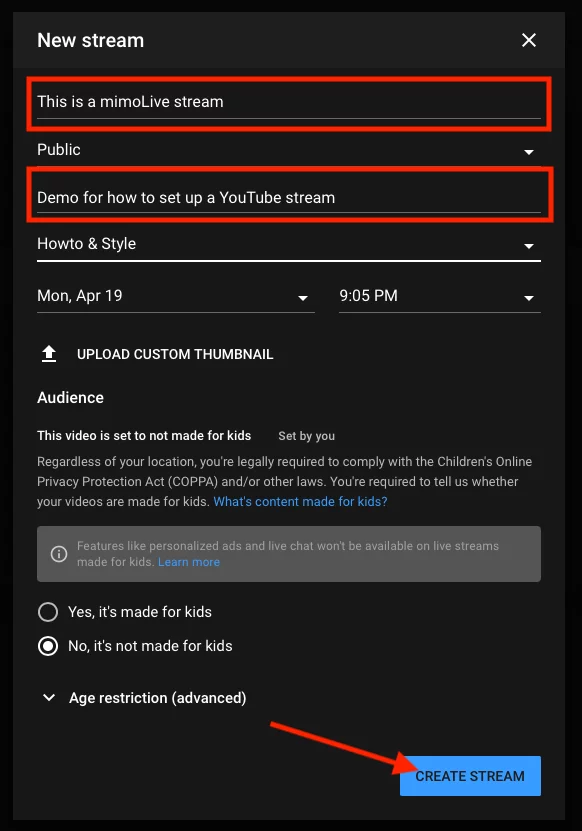
Task: Open the Learn more link
Action: (x=189, y=562)
